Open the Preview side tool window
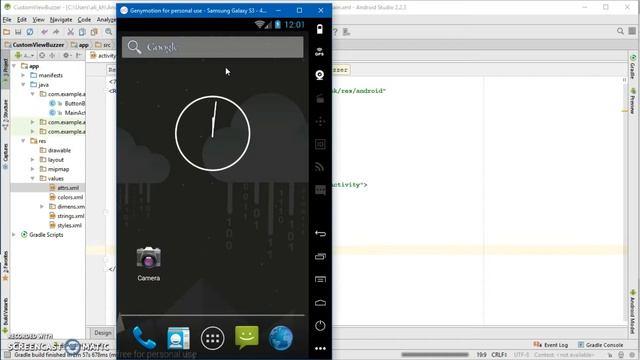The height and width of the screenshot is (360, 640). pyautogui.click(x=633, y=101)
